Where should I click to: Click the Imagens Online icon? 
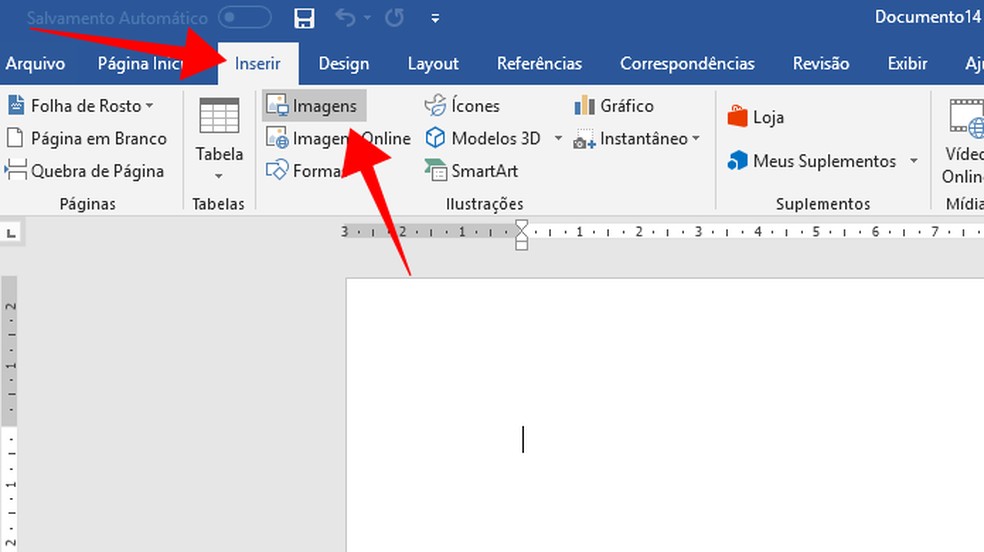[277, 138]
